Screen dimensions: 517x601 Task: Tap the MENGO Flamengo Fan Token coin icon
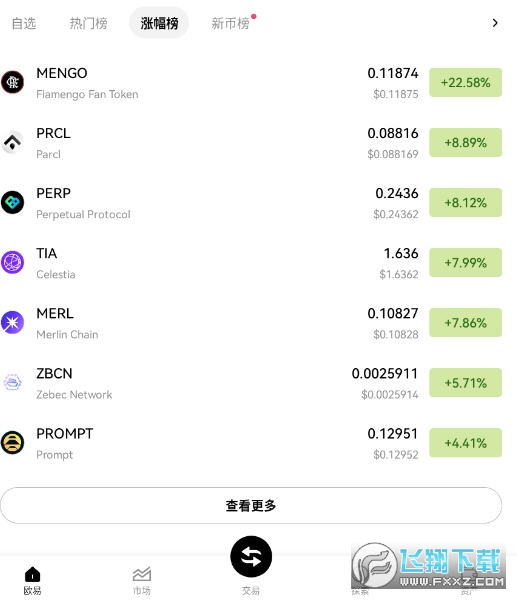coord(12,82)
